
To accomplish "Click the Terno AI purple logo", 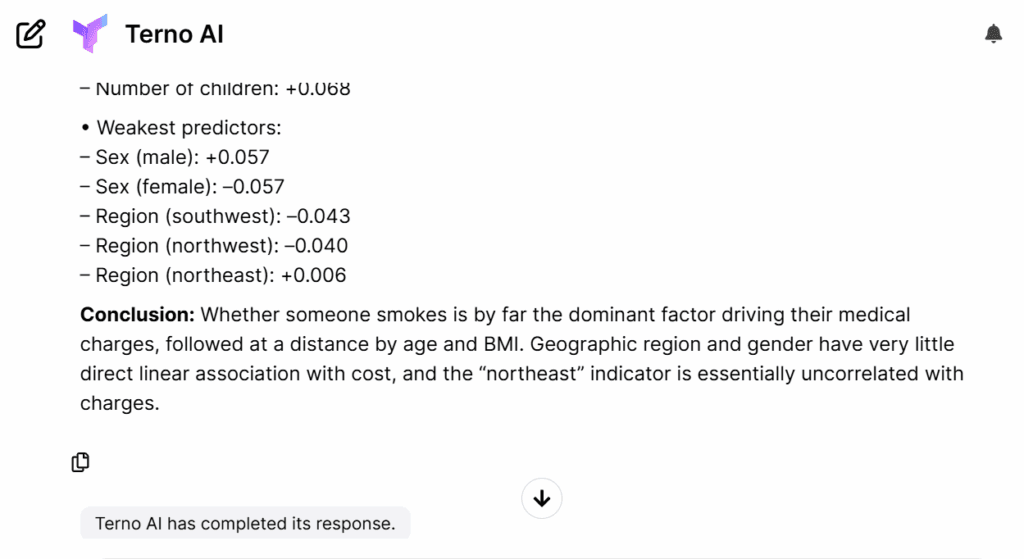I will click(x=89, y=34).
